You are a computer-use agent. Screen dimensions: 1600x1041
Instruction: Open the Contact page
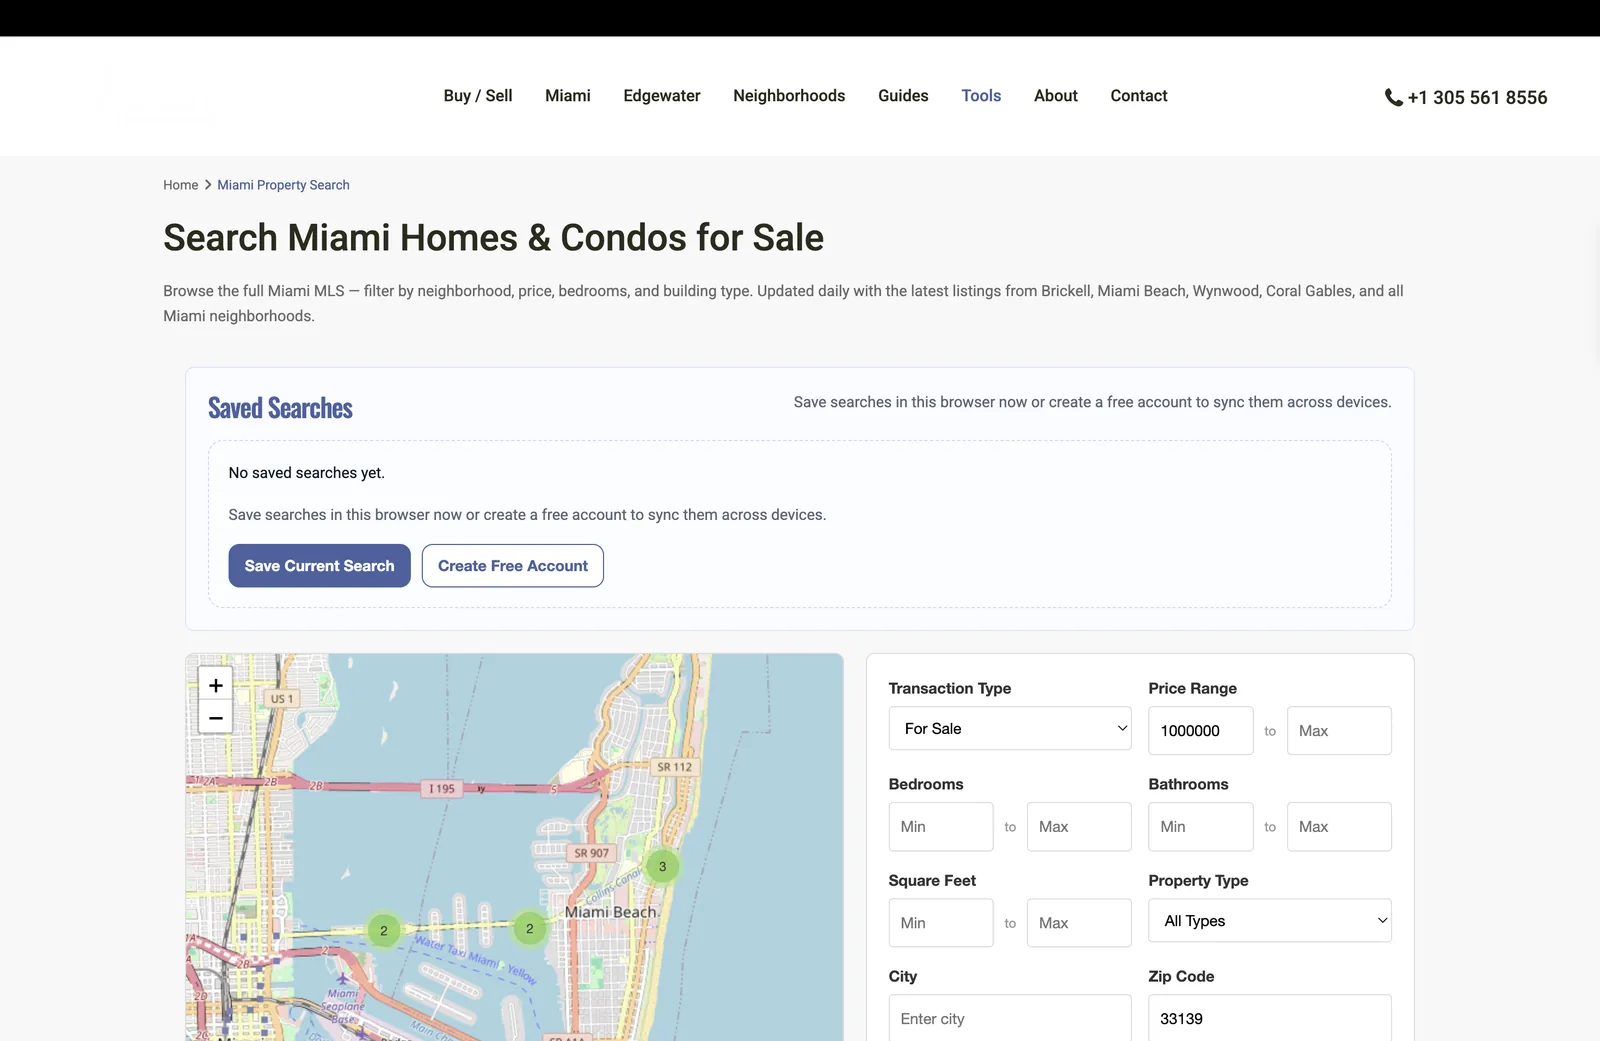tap(1139, 96)
